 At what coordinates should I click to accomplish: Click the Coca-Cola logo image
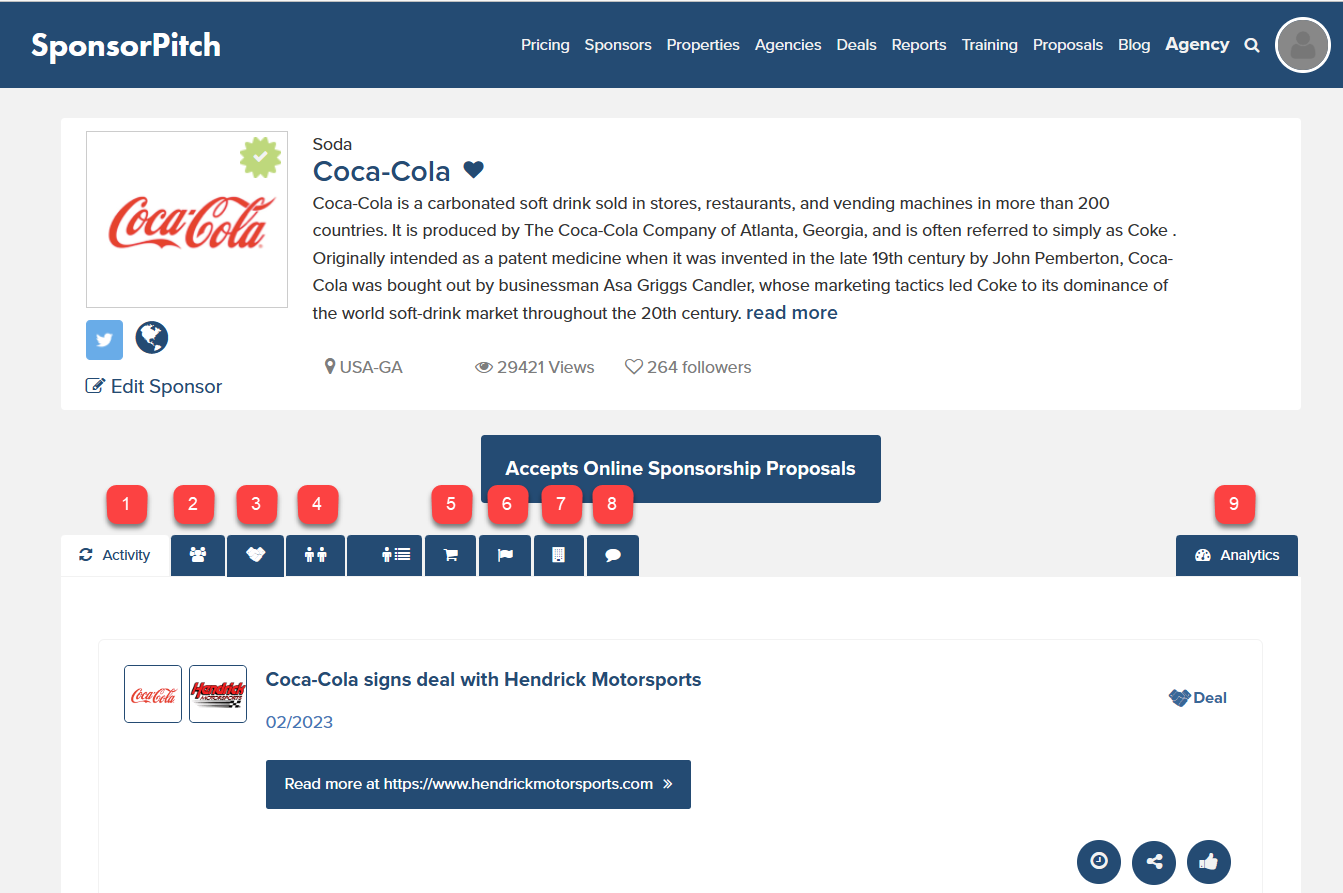pyautogui.click(x=187, y=219)
